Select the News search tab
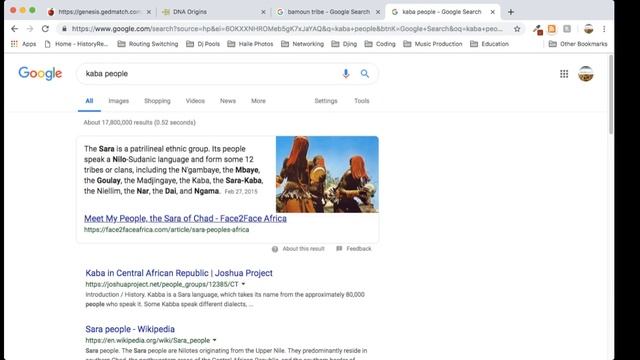 (x=228, y=101)
